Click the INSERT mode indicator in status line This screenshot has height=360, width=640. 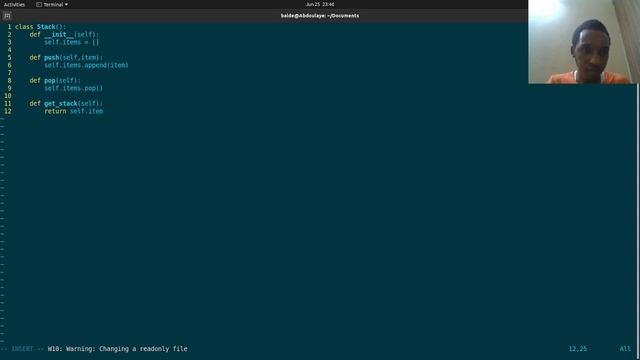click(22, 349)
